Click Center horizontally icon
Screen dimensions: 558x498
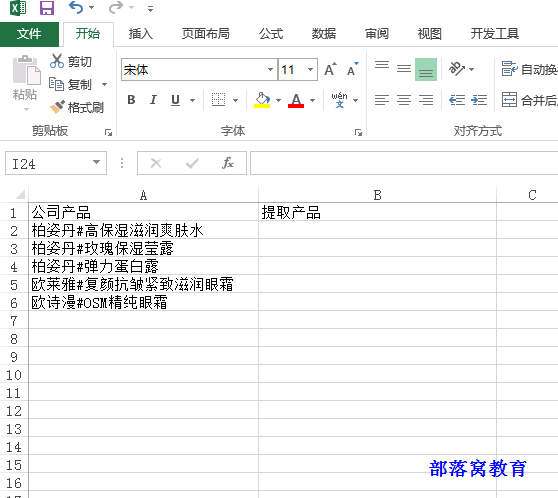click(x=404, y=100)
